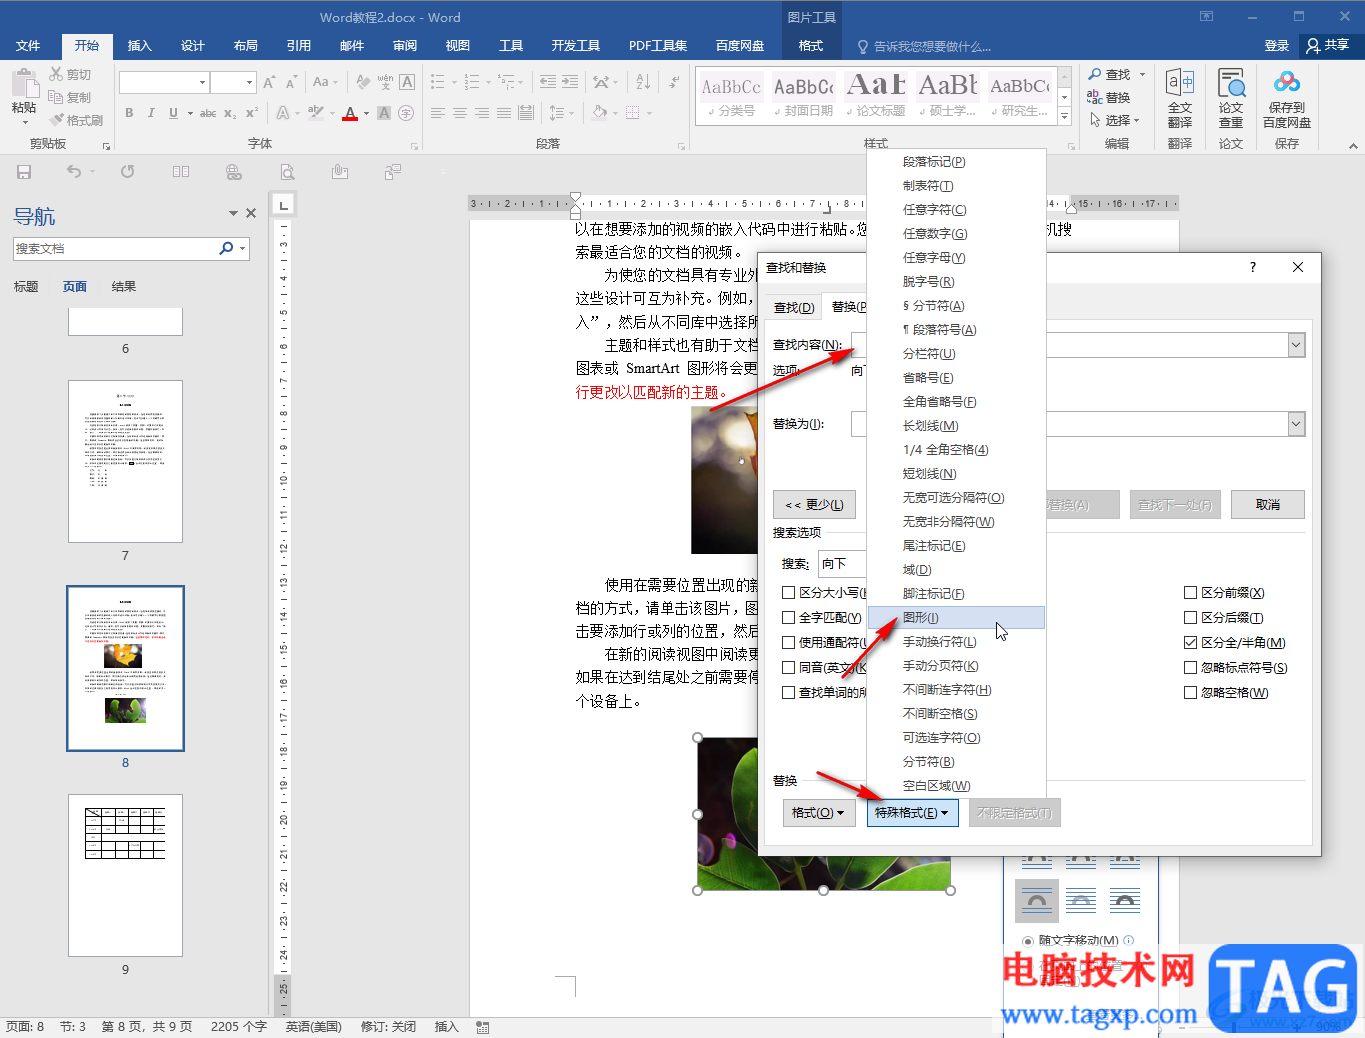
Task: Open the Select (选择) dropdown in editing group
Action: coord(1114,120)
